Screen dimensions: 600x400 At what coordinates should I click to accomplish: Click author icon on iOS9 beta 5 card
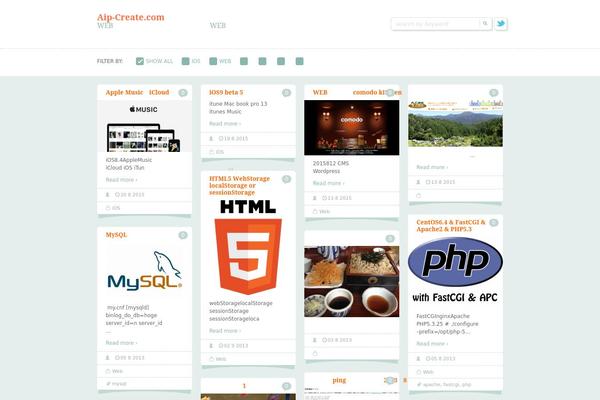tap(211, 139)
